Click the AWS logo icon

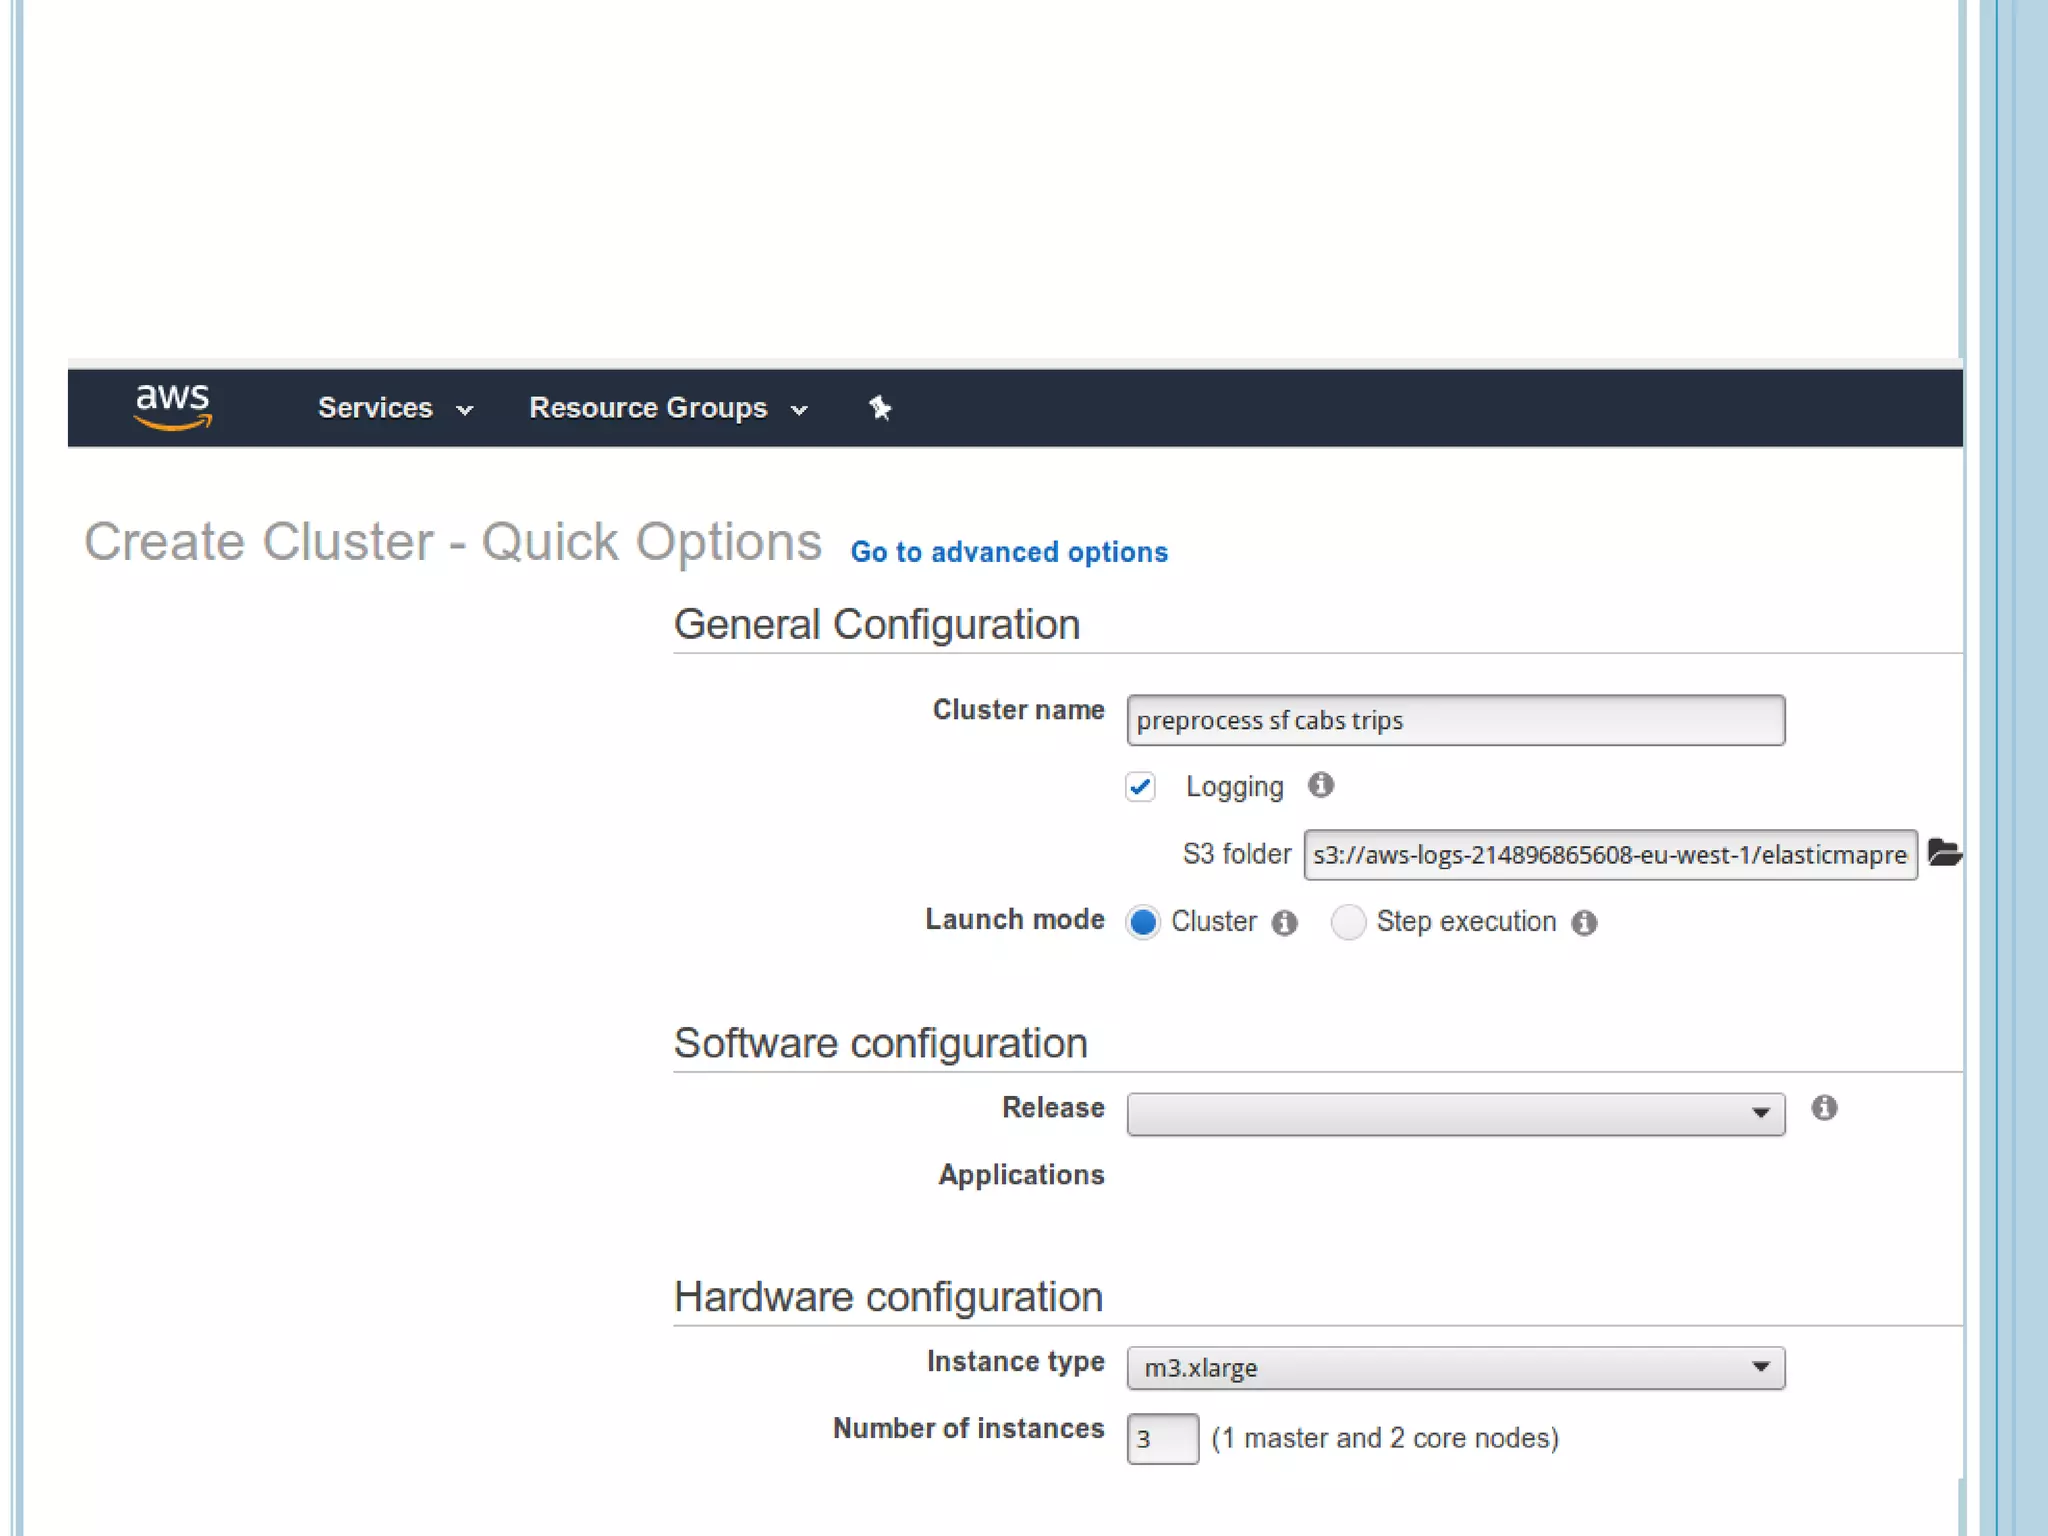(x=173, y=406)
